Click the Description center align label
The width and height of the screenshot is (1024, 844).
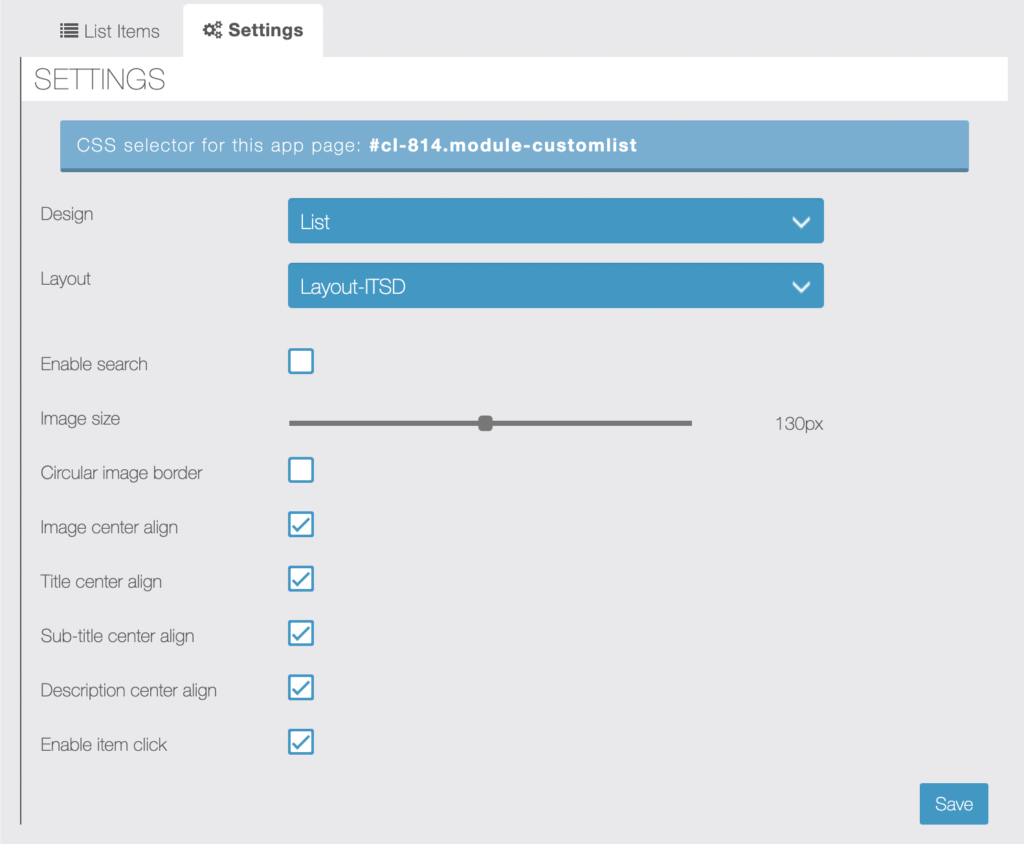pos(129,690)
